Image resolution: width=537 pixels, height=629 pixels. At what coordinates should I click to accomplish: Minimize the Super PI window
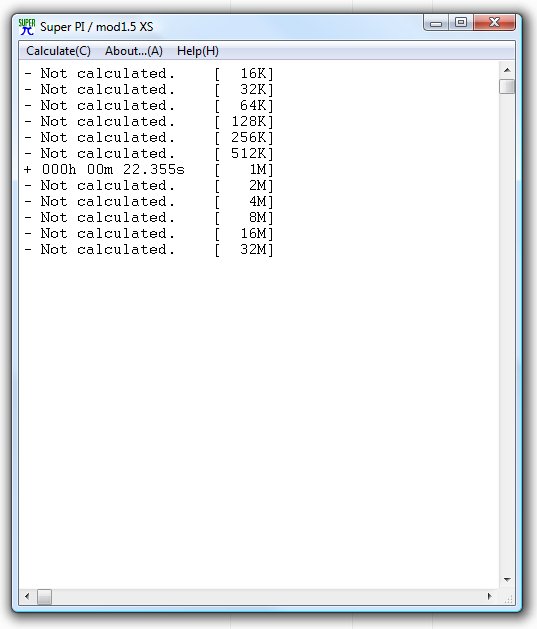(436, 23)
